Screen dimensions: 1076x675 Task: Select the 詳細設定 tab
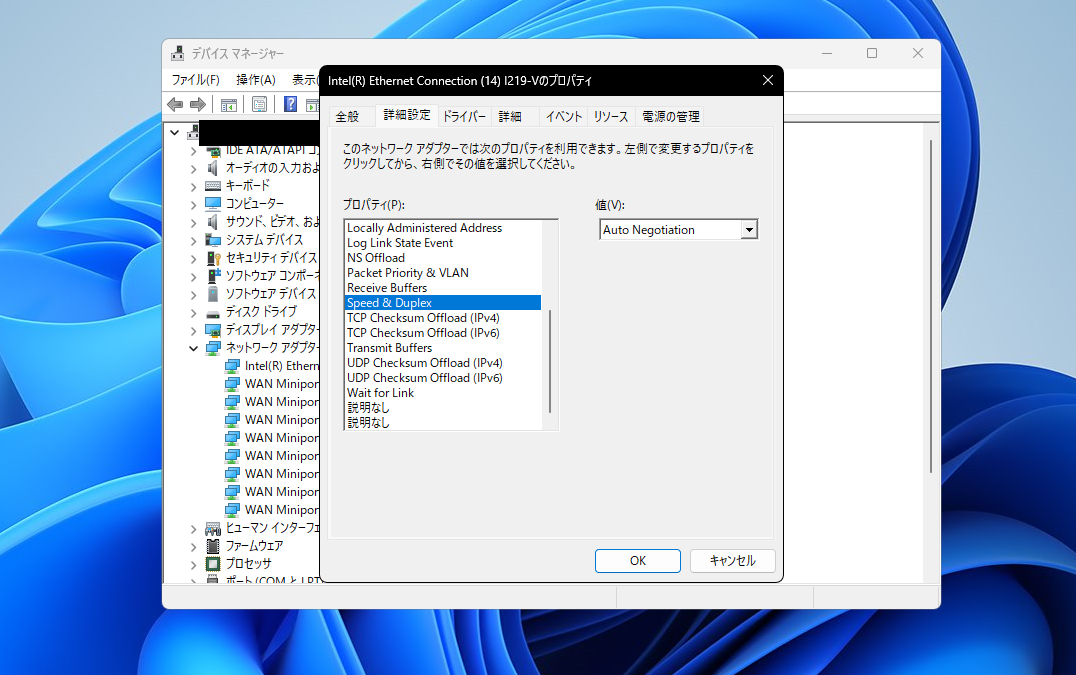(x=407, y=115)
